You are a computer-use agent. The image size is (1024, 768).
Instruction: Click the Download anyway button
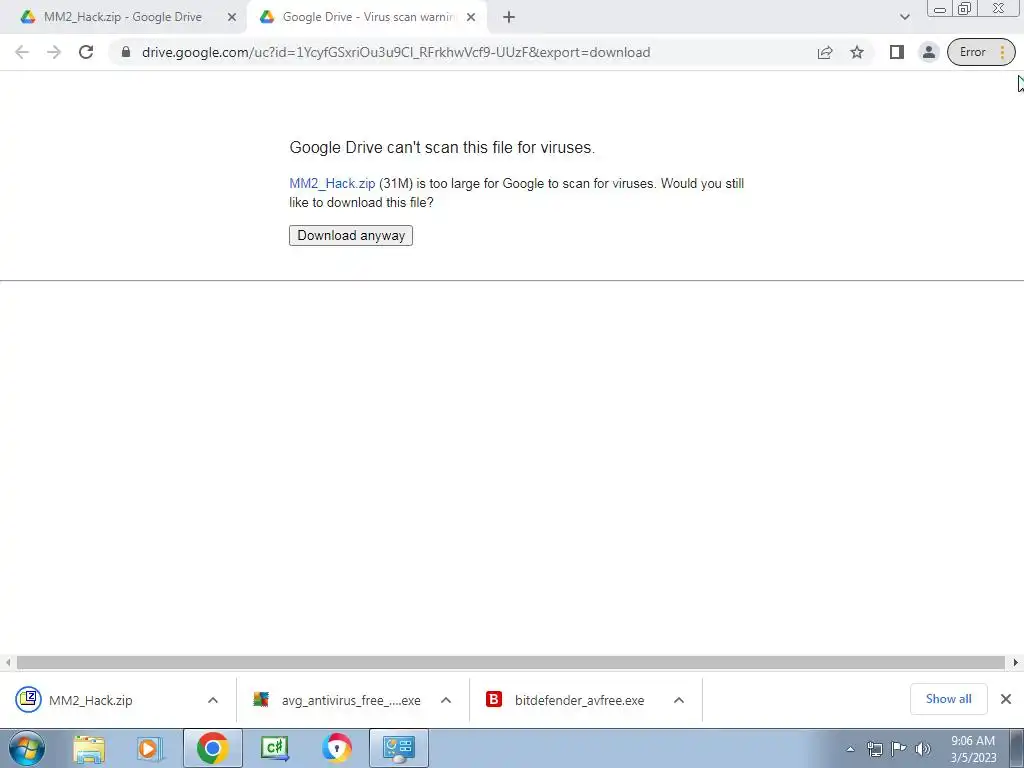(351, 235)
